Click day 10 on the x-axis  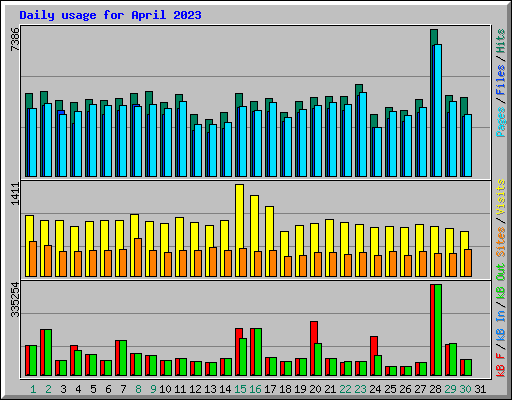point(165,389)
